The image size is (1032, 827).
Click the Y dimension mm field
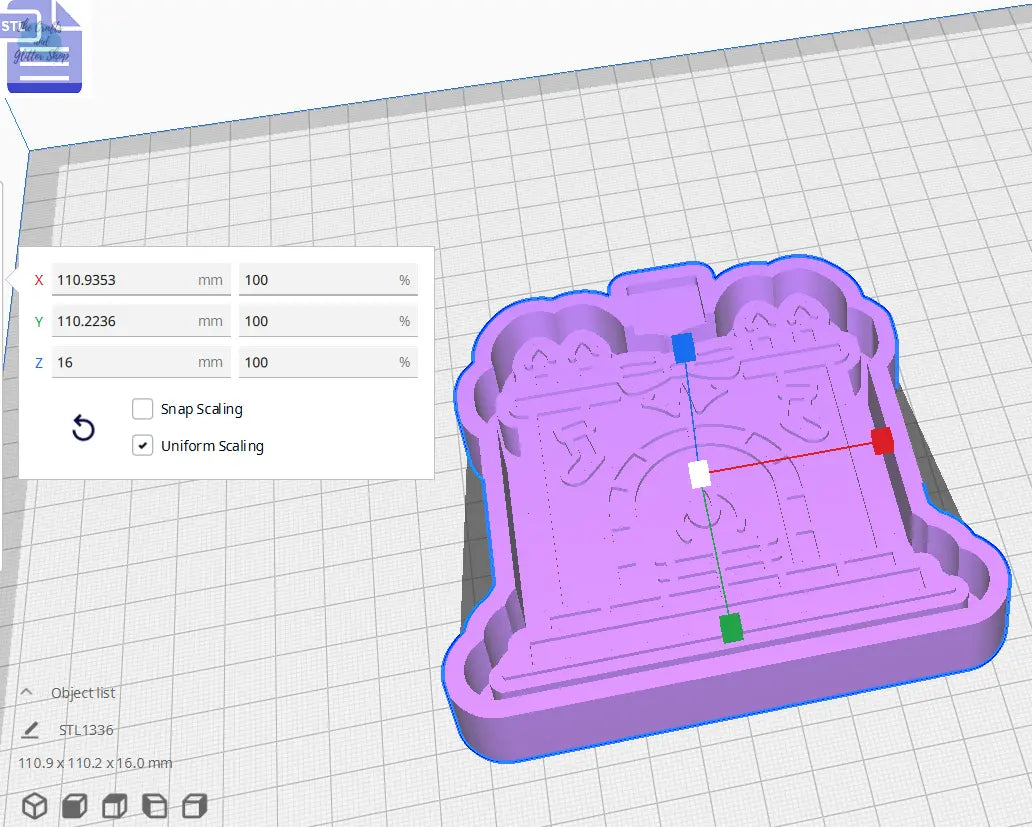(x=125, y=321)
